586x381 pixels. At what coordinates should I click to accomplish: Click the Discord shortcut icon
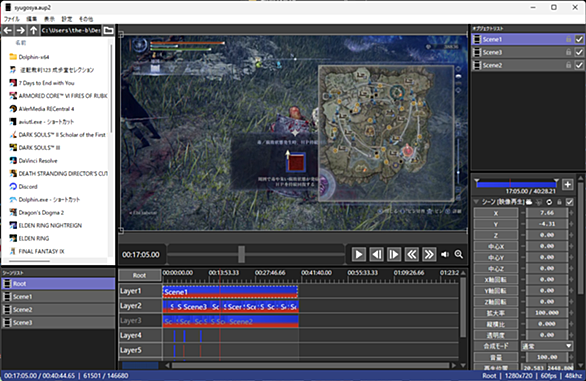[13, 186]
